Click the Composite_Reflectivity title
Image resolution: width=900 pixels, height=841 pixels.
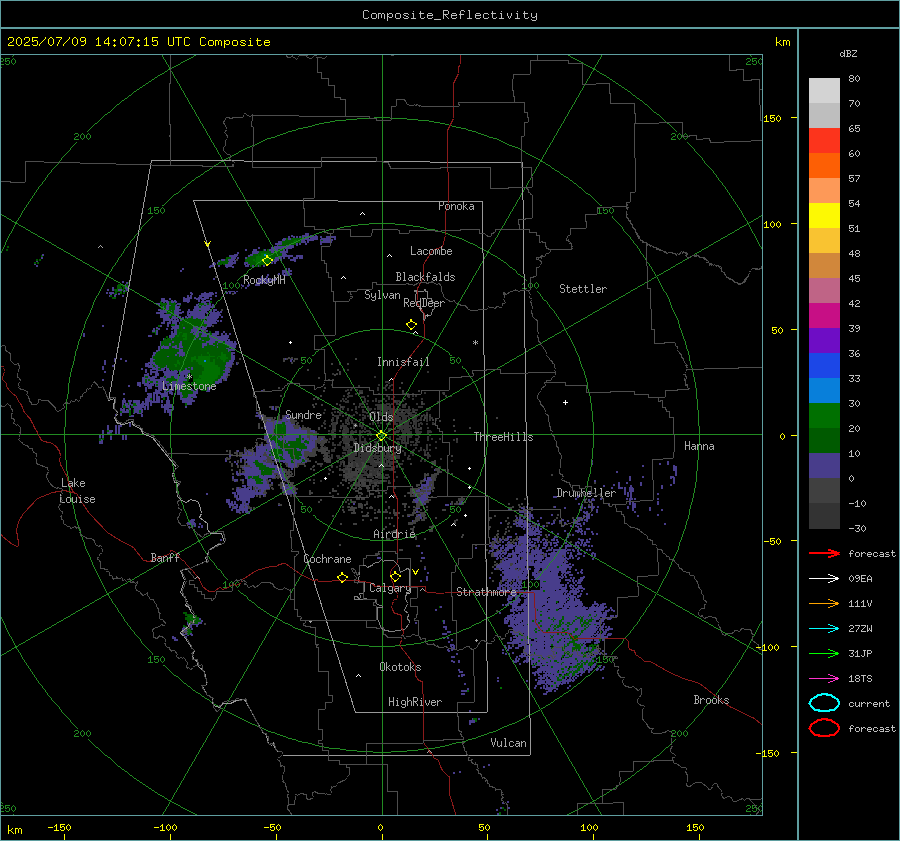pos(450,15)
